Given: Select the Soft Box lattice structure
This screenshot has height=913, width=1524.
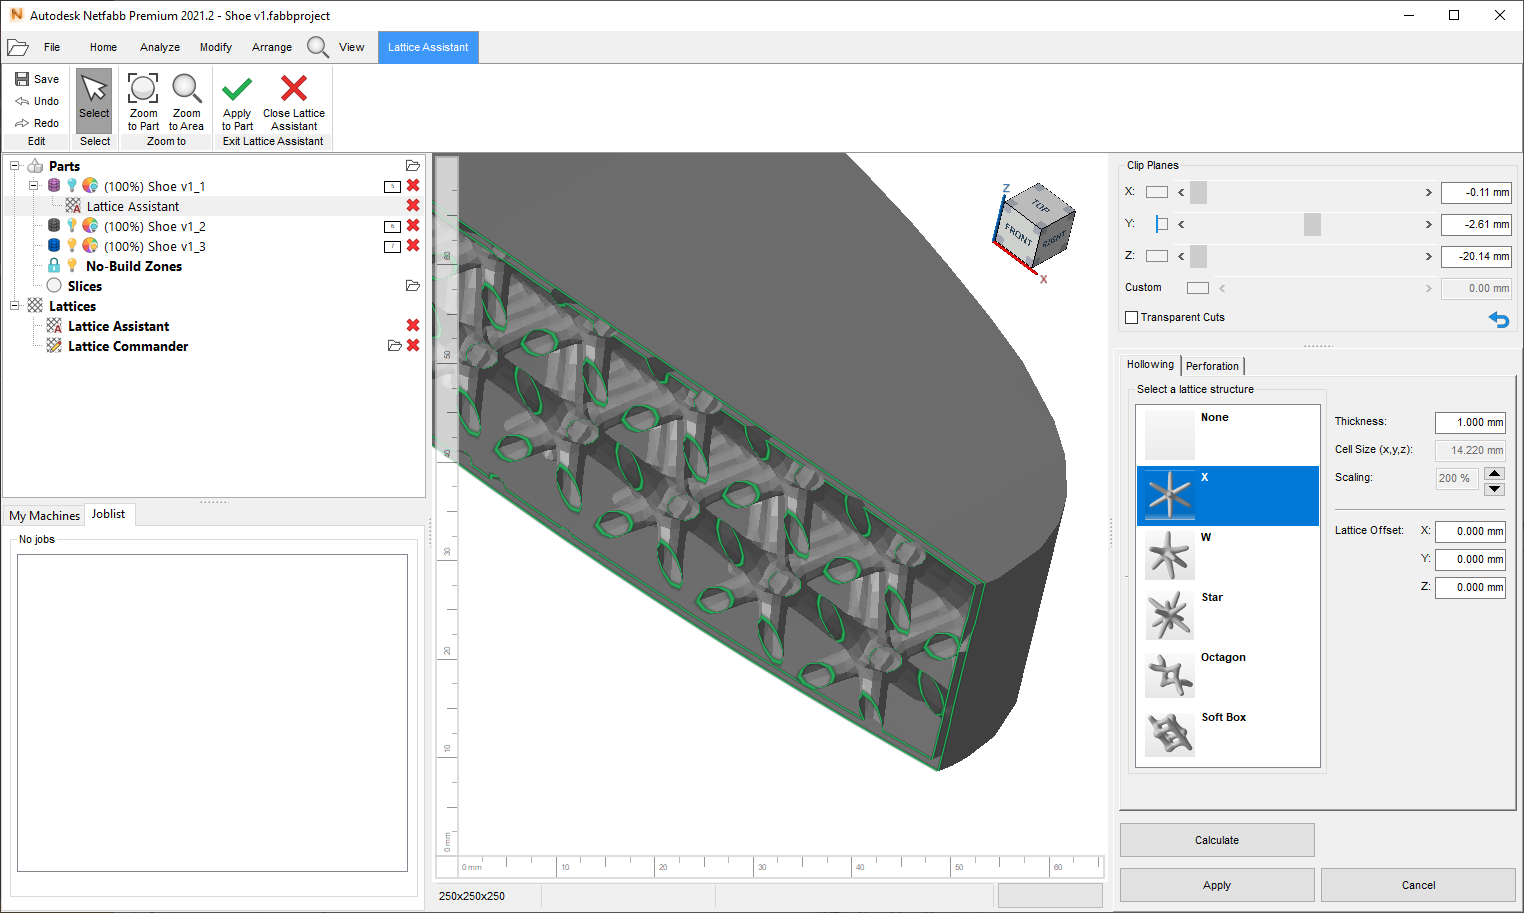Looking at the screenshot, I should click(1228, 735).
